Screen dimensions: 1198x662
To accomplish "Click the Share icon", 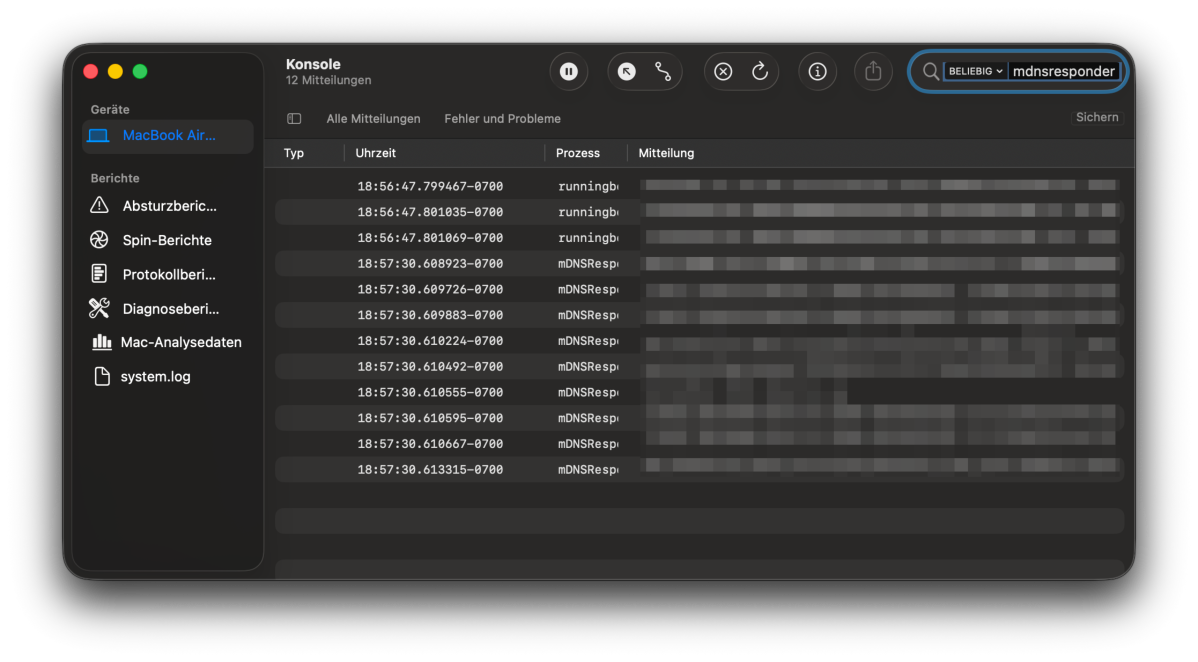I will (873, 71).
